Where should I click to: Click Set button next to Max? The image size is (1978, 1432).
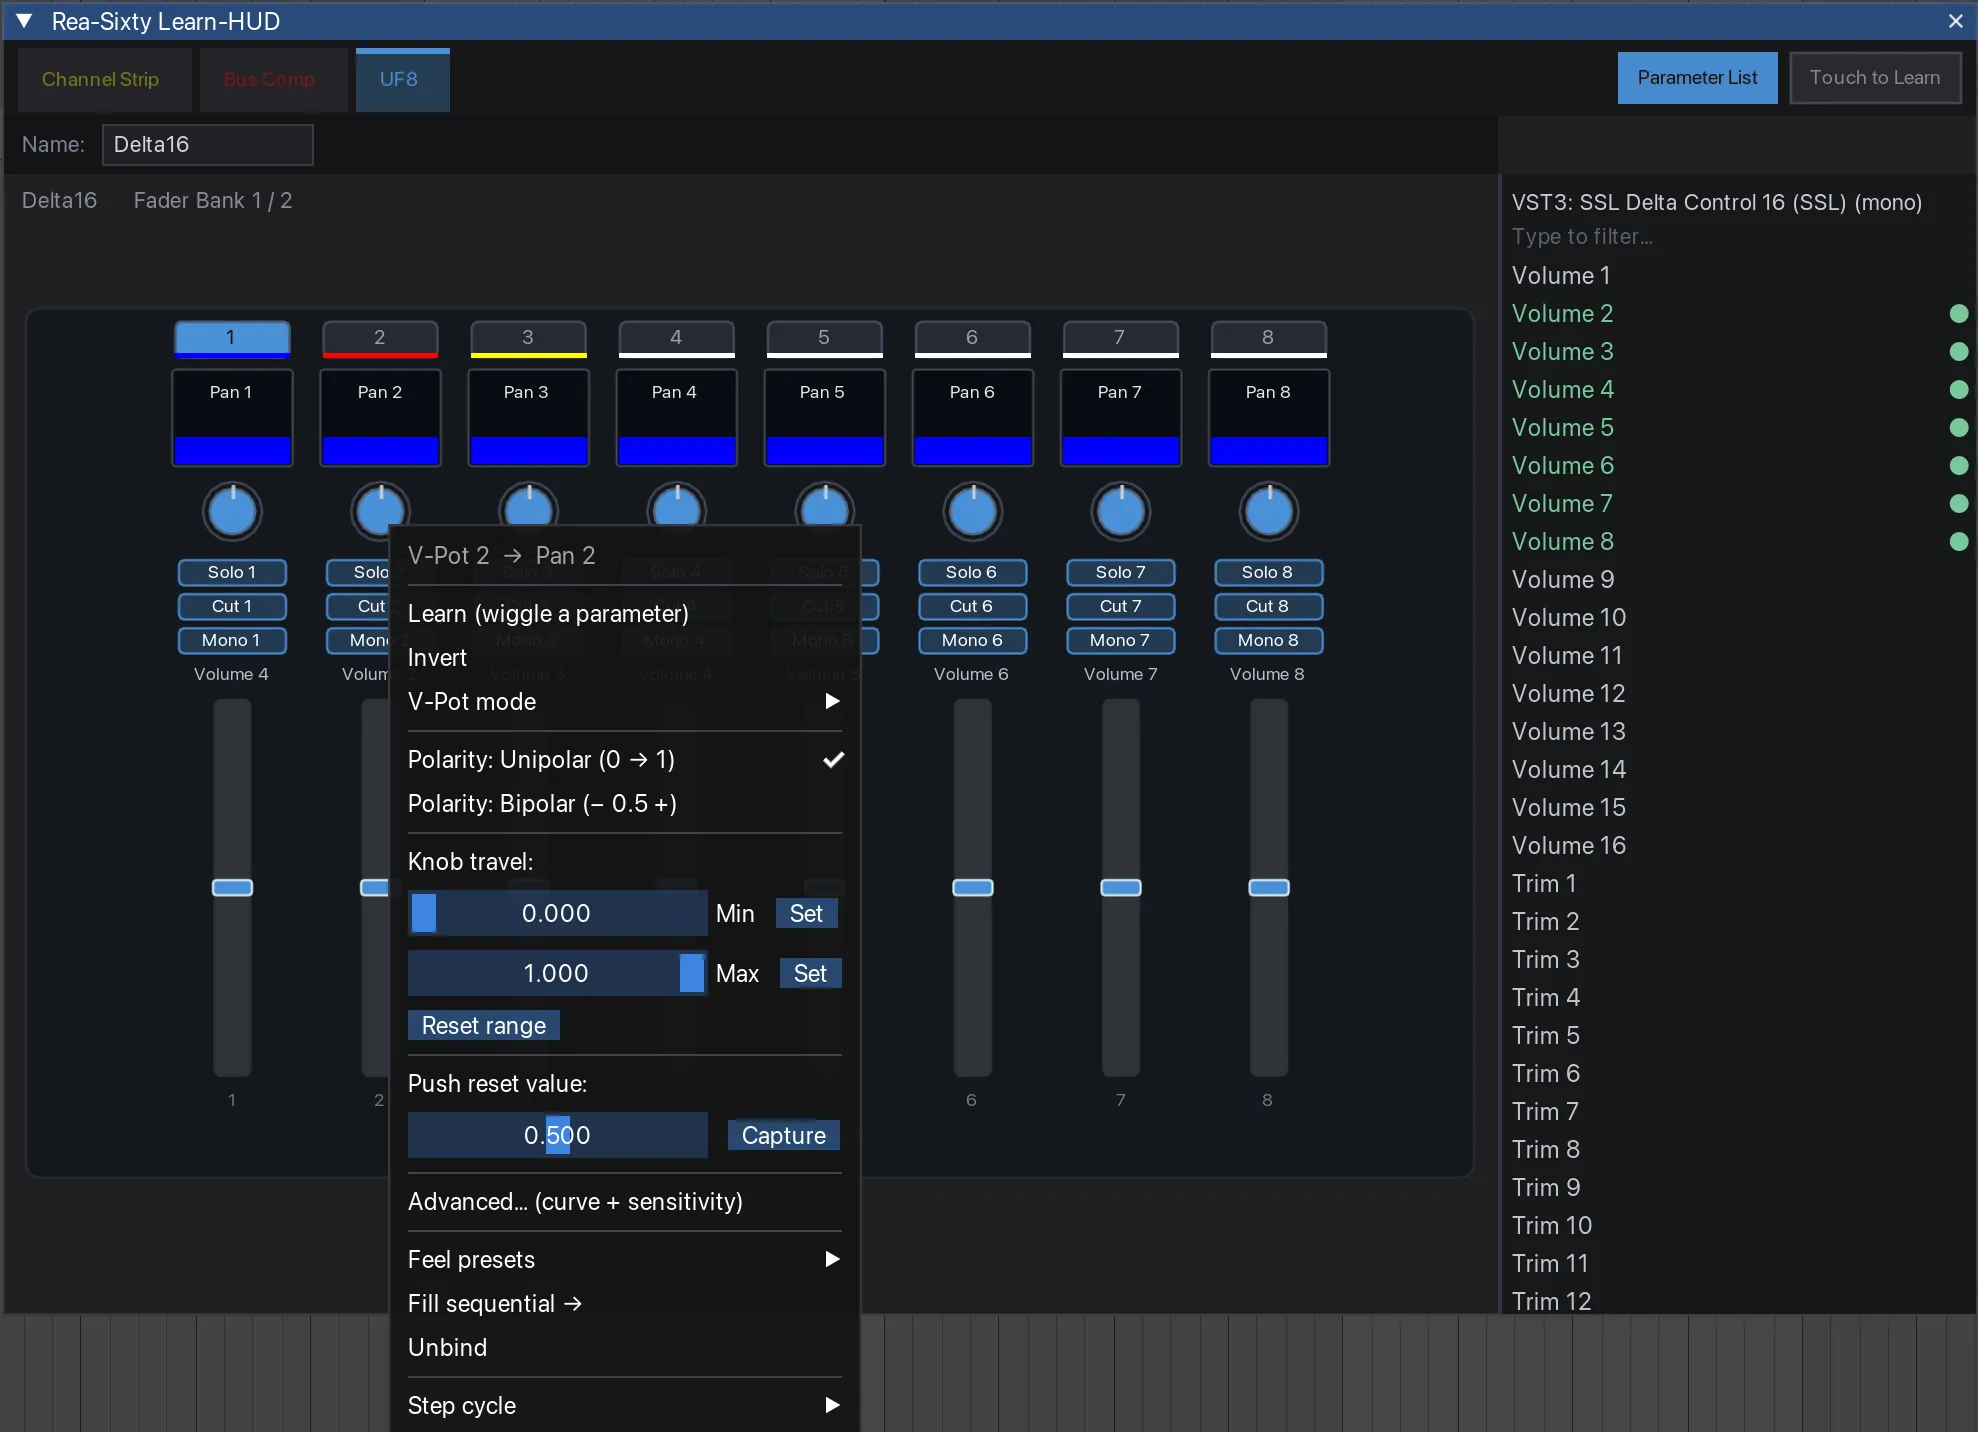pos(810,974)
